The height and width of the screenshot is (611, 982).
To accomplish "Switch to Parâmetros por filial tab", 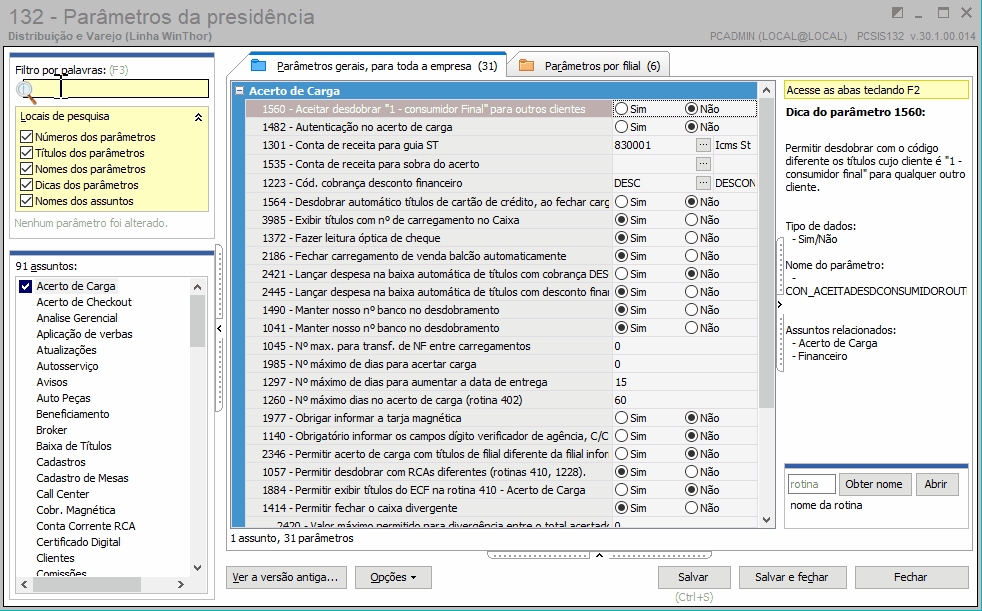I will point(589,66).
